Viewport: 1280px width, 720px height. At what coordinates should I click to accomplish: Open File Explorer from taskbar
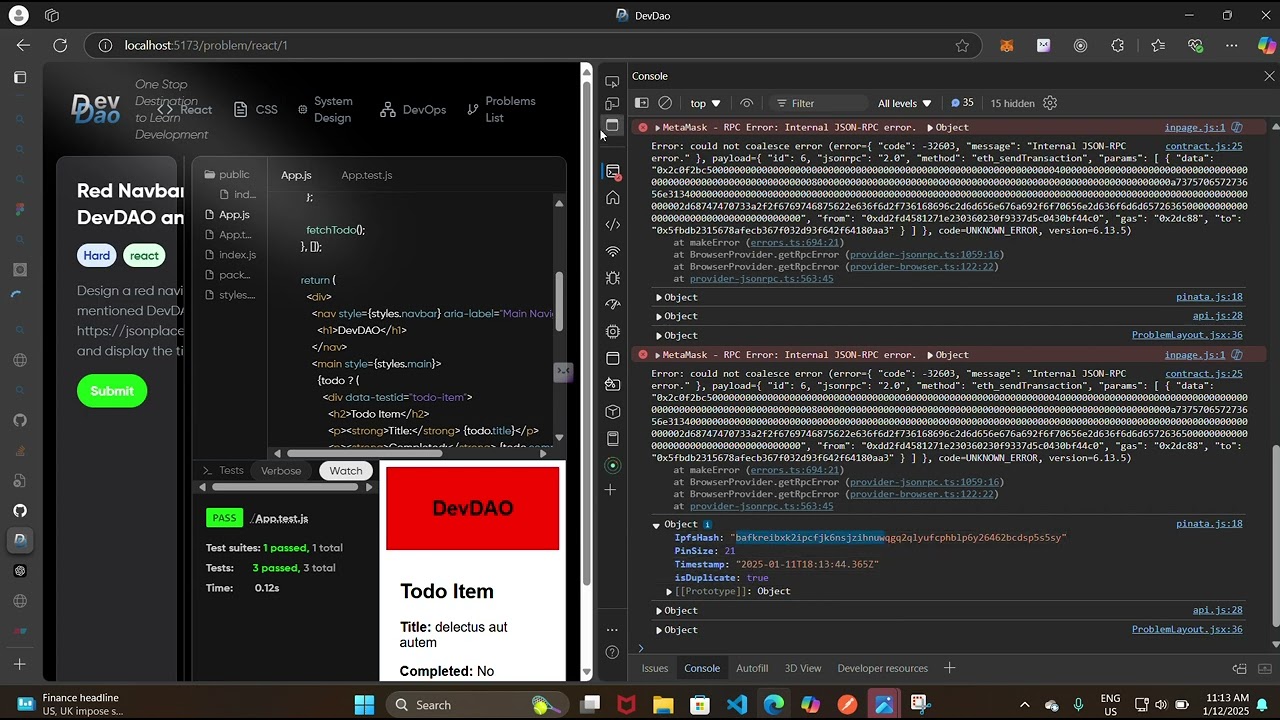click(663, 704)
